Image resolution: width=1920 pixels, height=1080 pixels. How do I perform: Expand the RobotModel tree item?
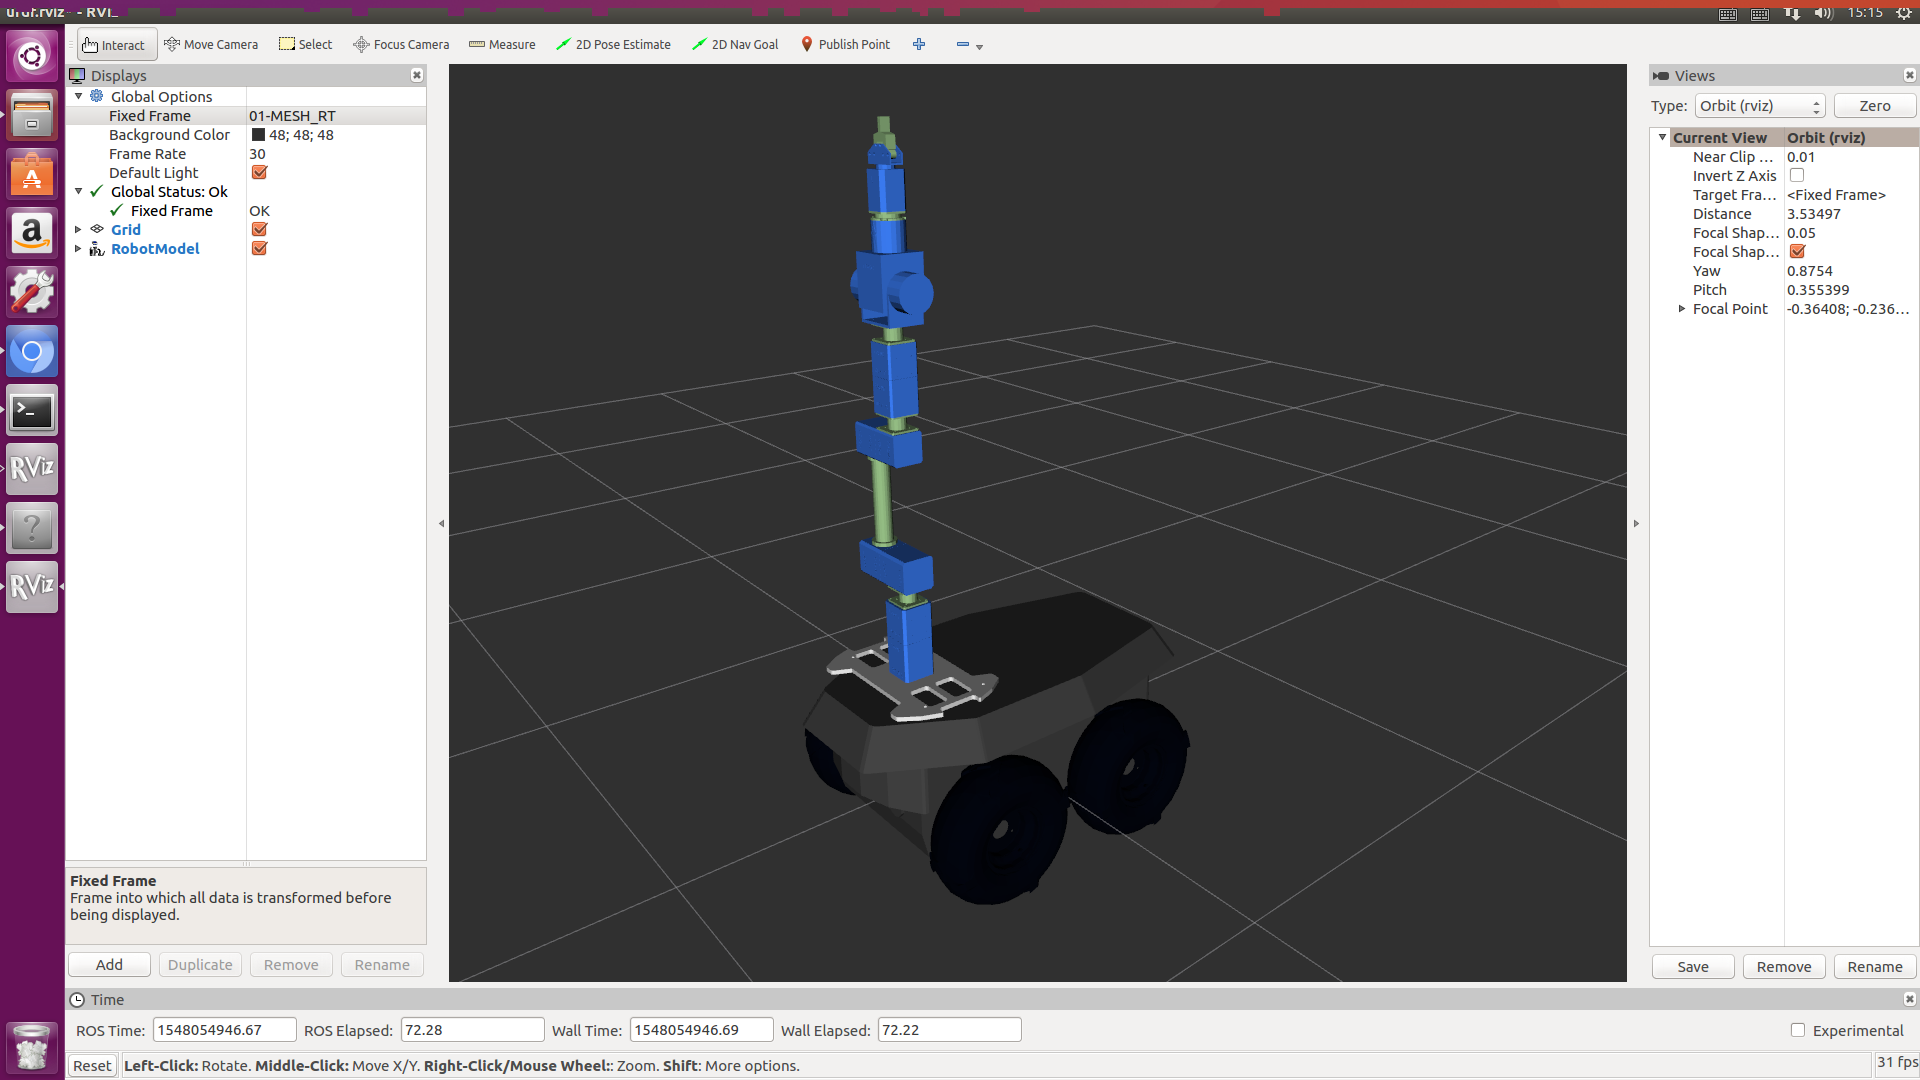click(78, 248)
